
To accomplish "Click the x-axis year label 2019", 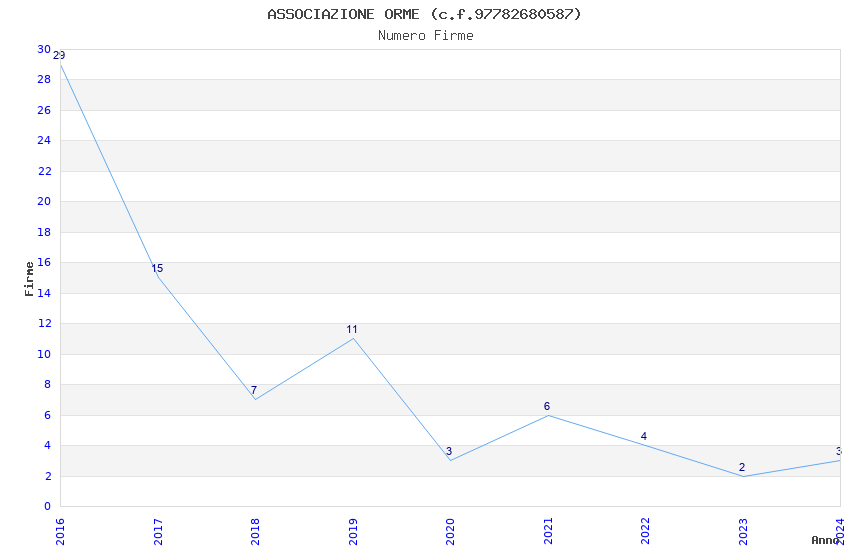I will pos(353,532).
